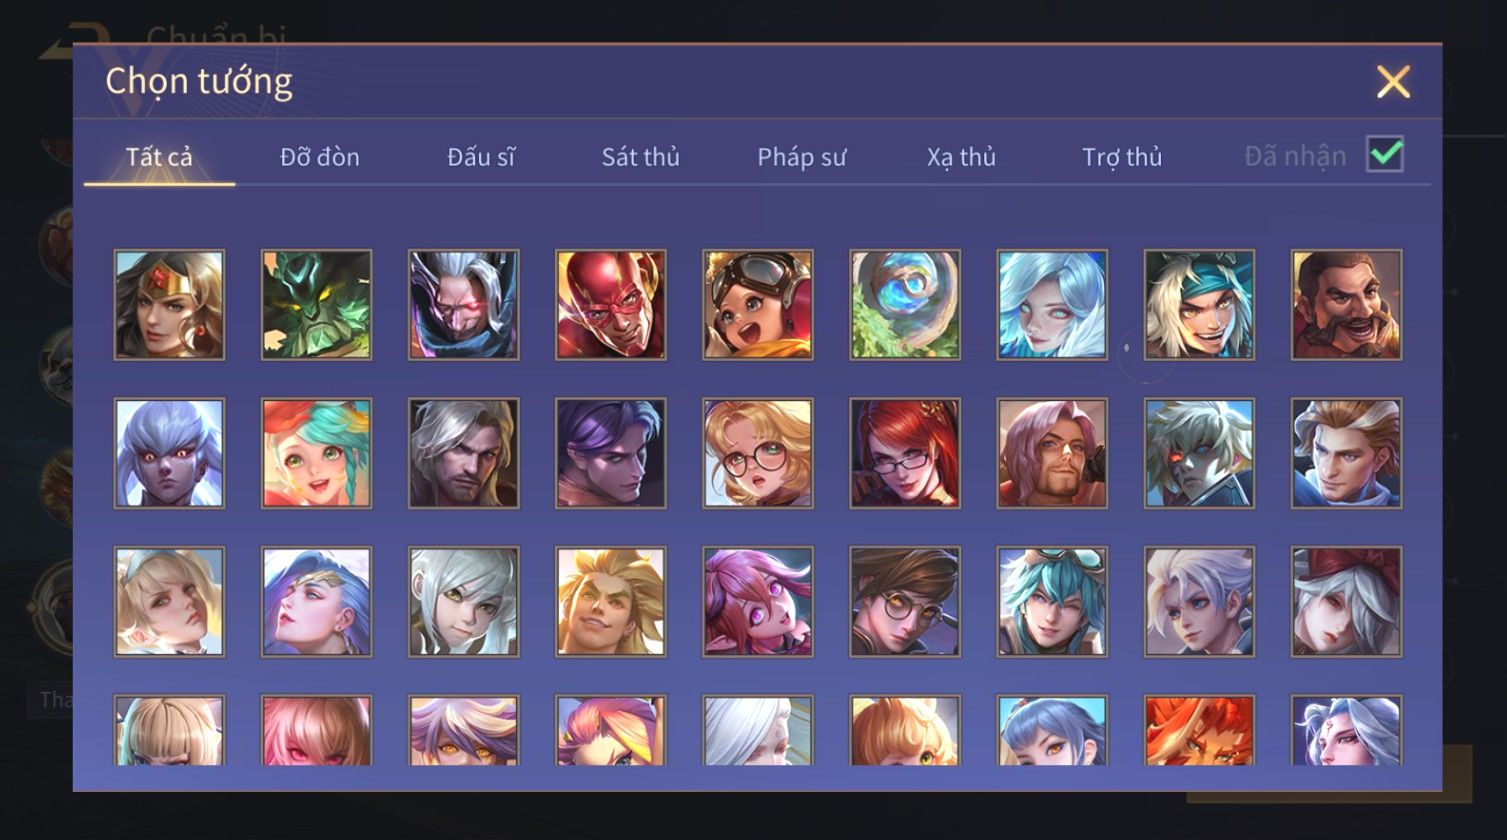Select the red-haired woman with glasses
Viewport: 1507px width, 840px height.
[905, 453]
